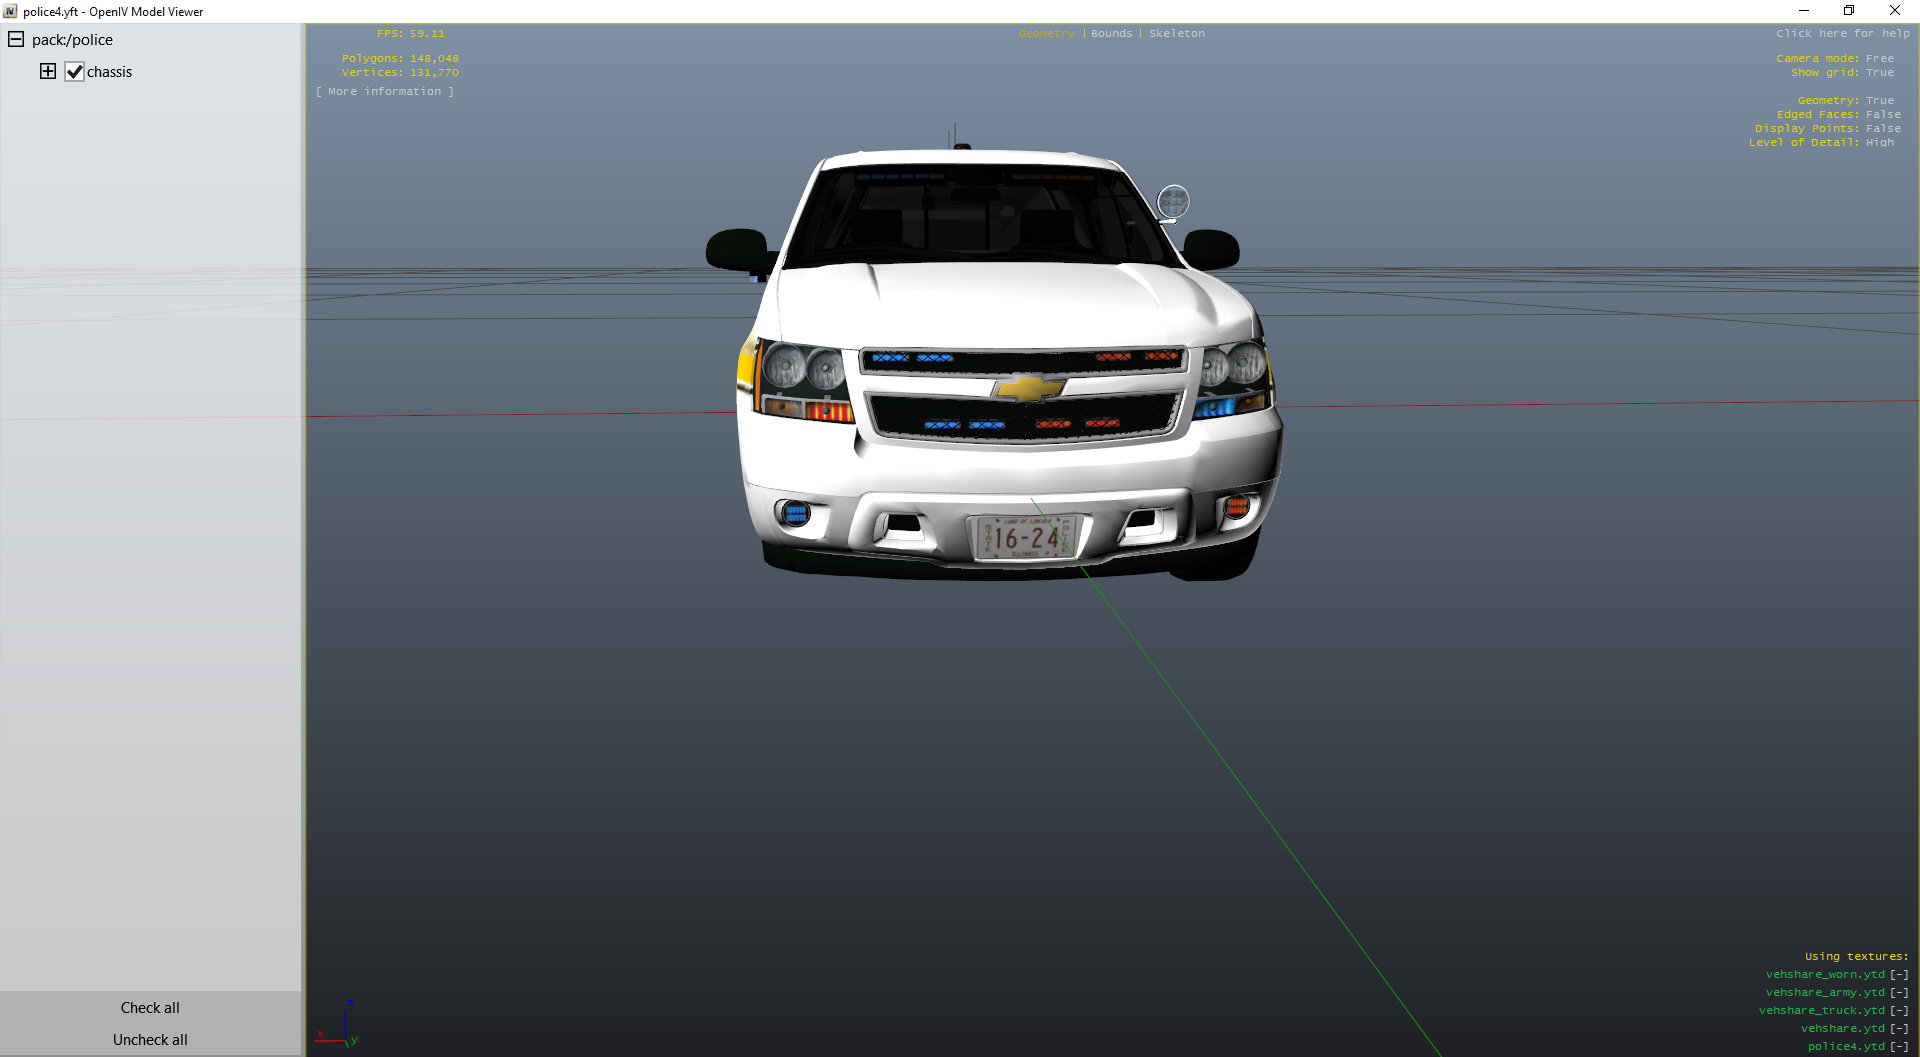Uncheck the chassis visibility checkbox
Viewport: 1920px width, 1057px height.
pyautogui.click(x=75, y=72)
